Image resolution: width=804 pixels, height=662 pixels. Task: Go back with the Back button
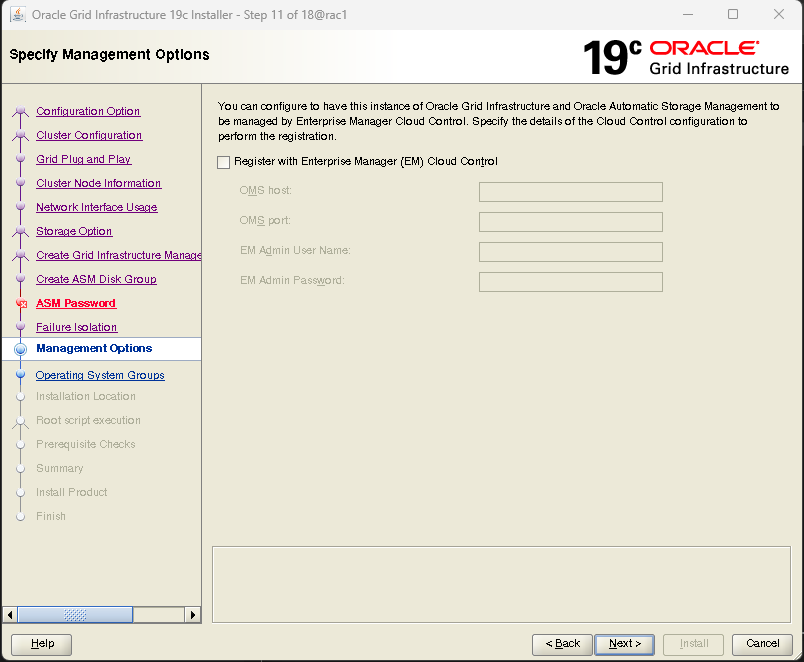point(562,644)
